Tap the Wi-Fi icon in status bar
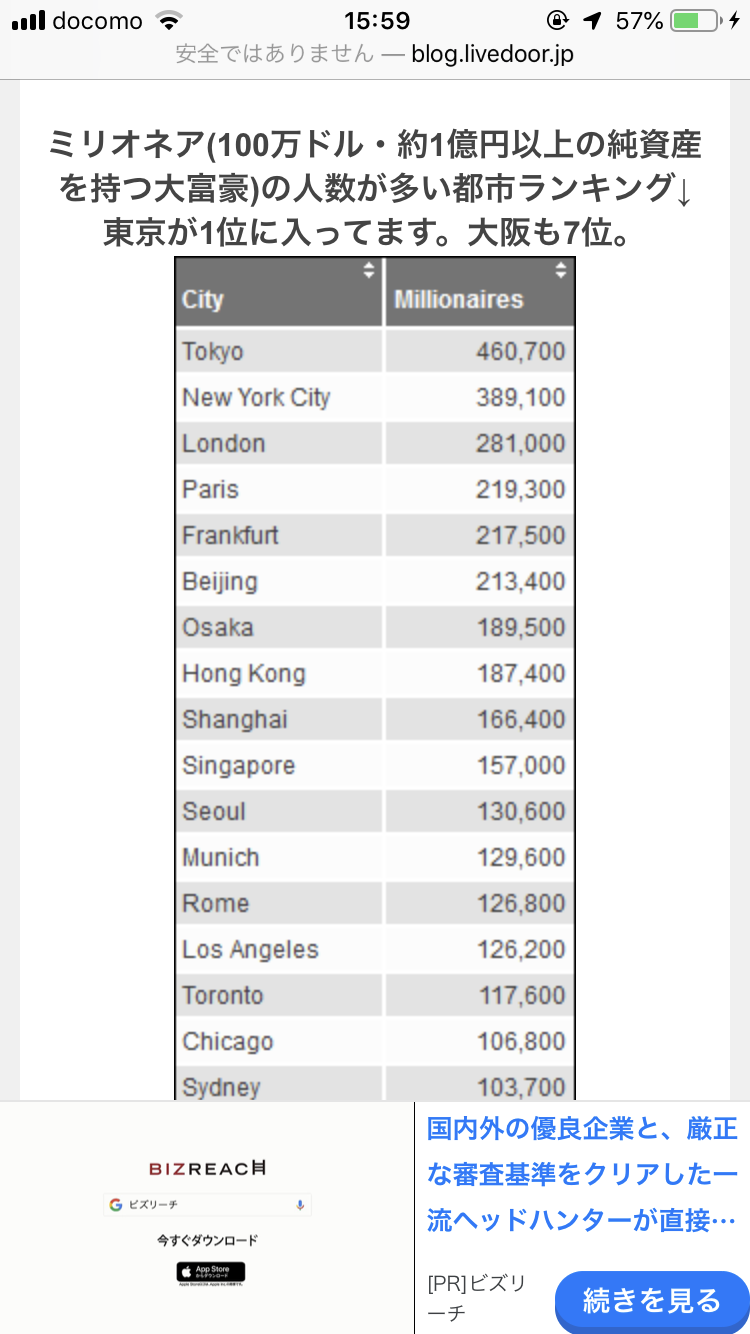Image resolution: width=750 pixels, height=1334 pixels. pyautogui.click(x=170, y=21)
